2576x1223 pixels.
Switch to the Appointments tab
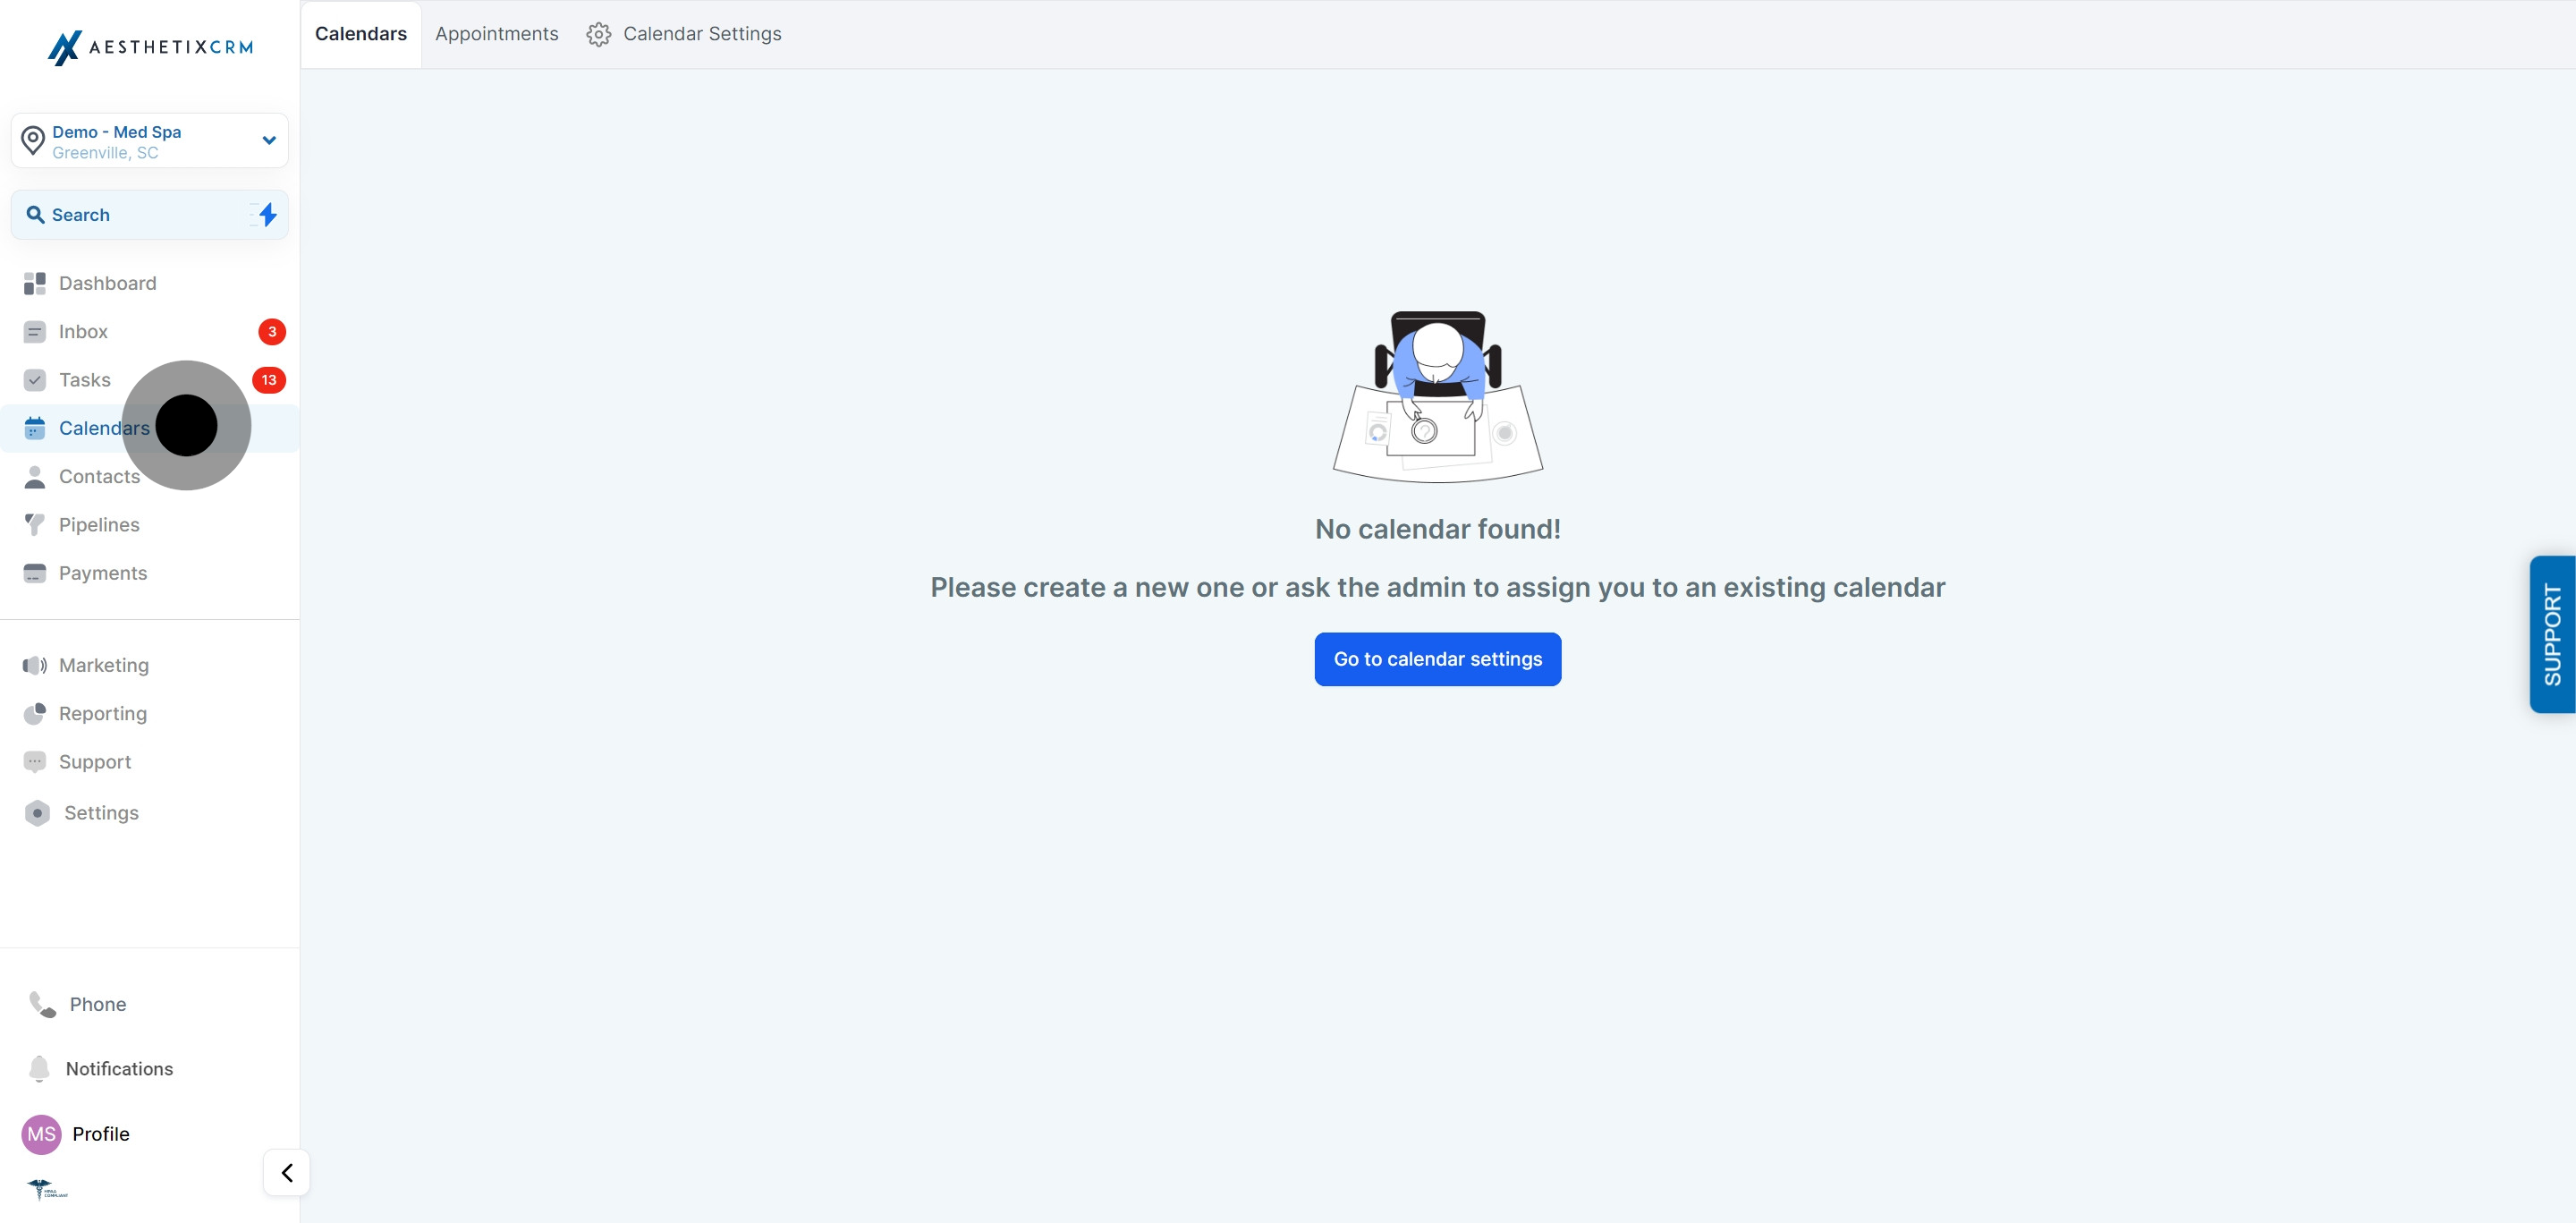click(x=496, y=33)
